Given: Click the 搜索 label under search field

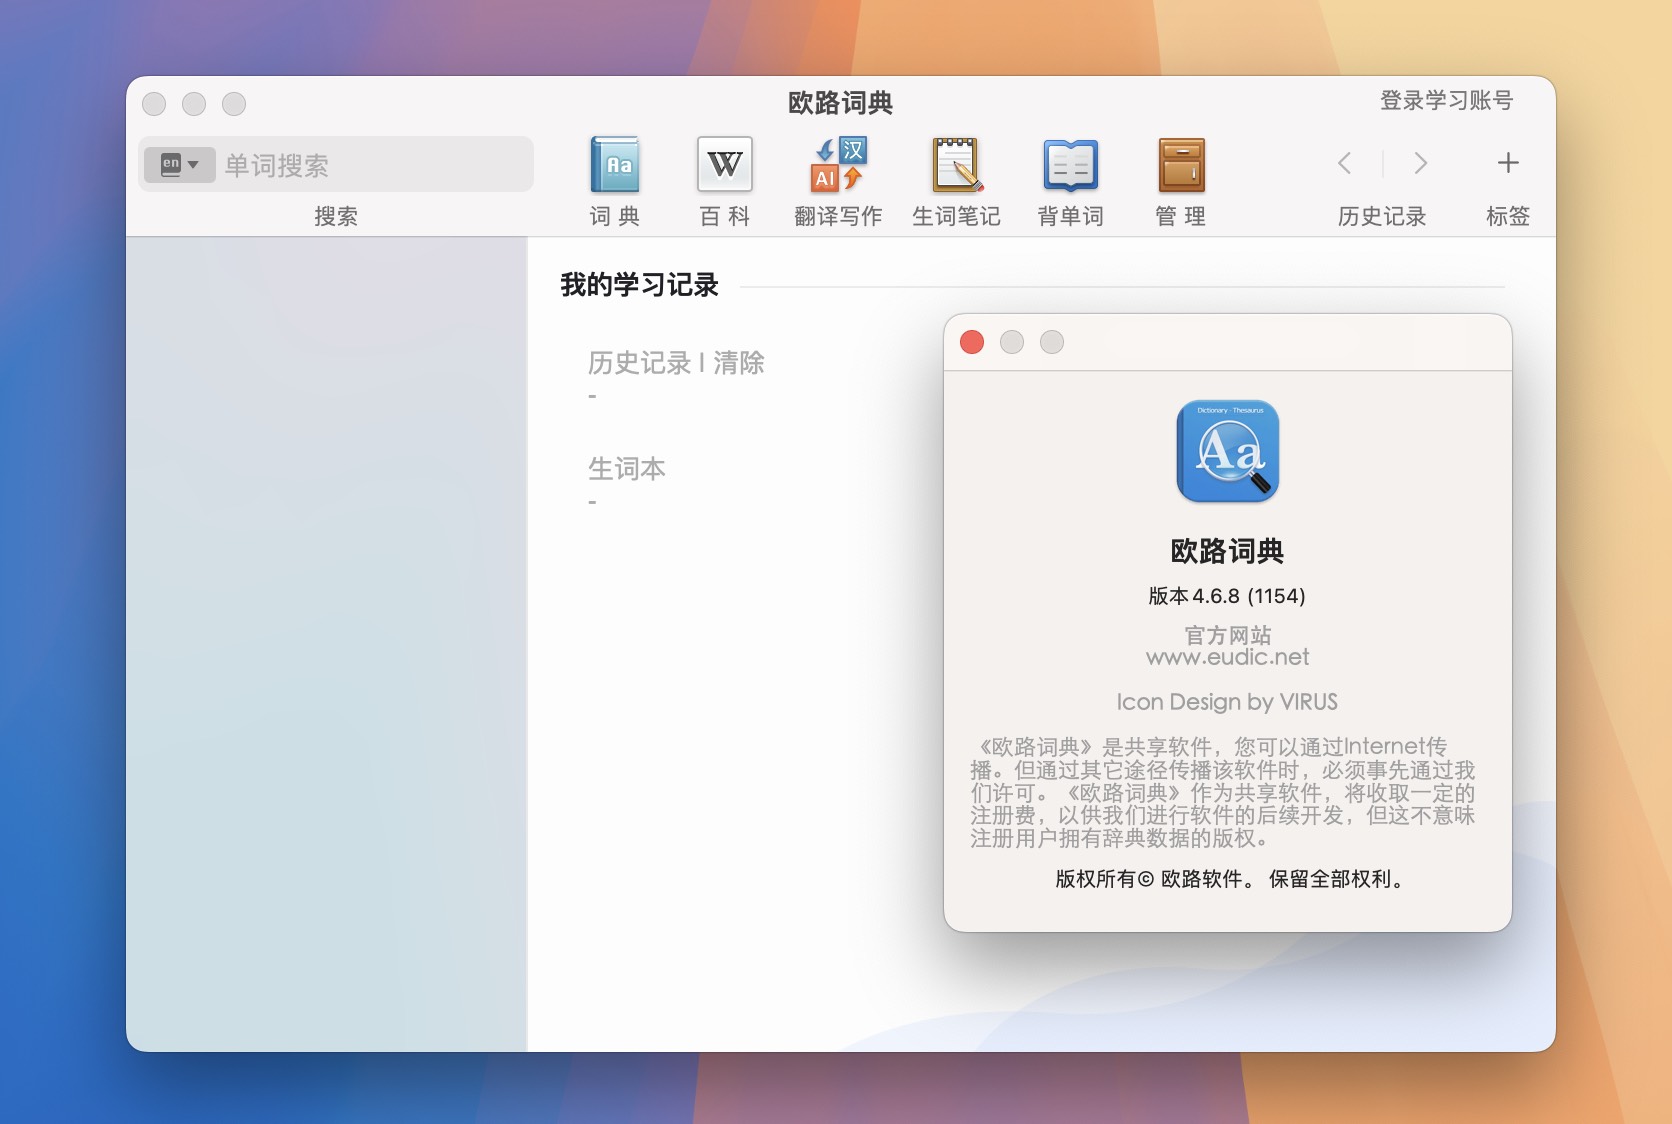Looking at the screenshot, I should 336,216.
